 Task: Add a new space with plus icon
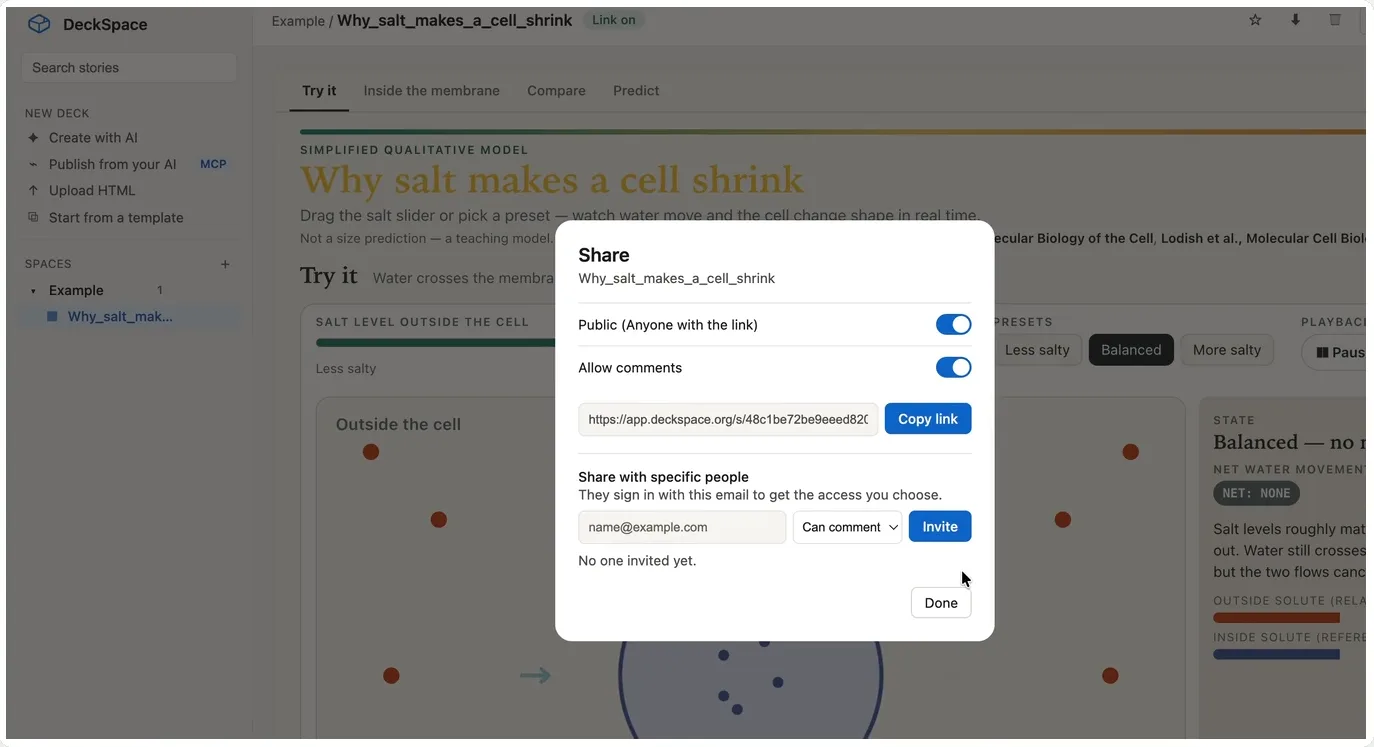225,264
